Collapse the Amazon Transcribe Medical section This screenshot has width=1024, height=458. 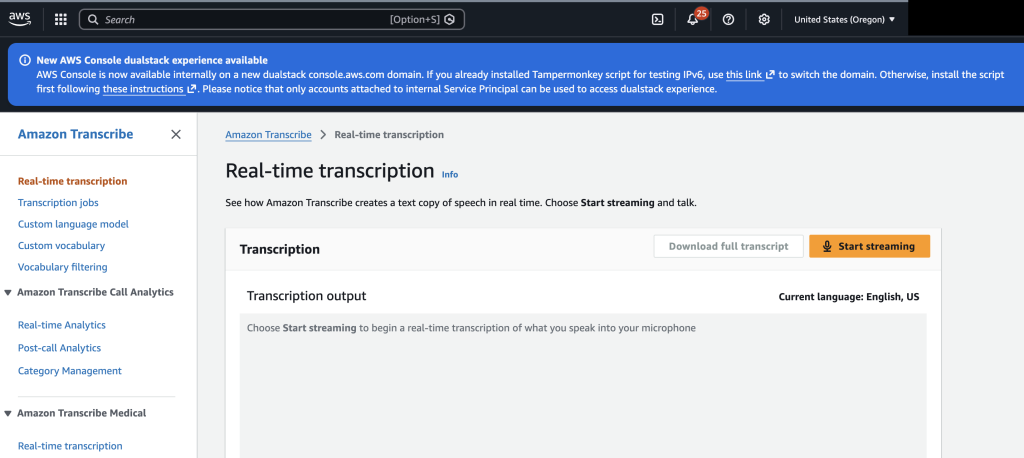pyautogui.click(x=9, y=413)
